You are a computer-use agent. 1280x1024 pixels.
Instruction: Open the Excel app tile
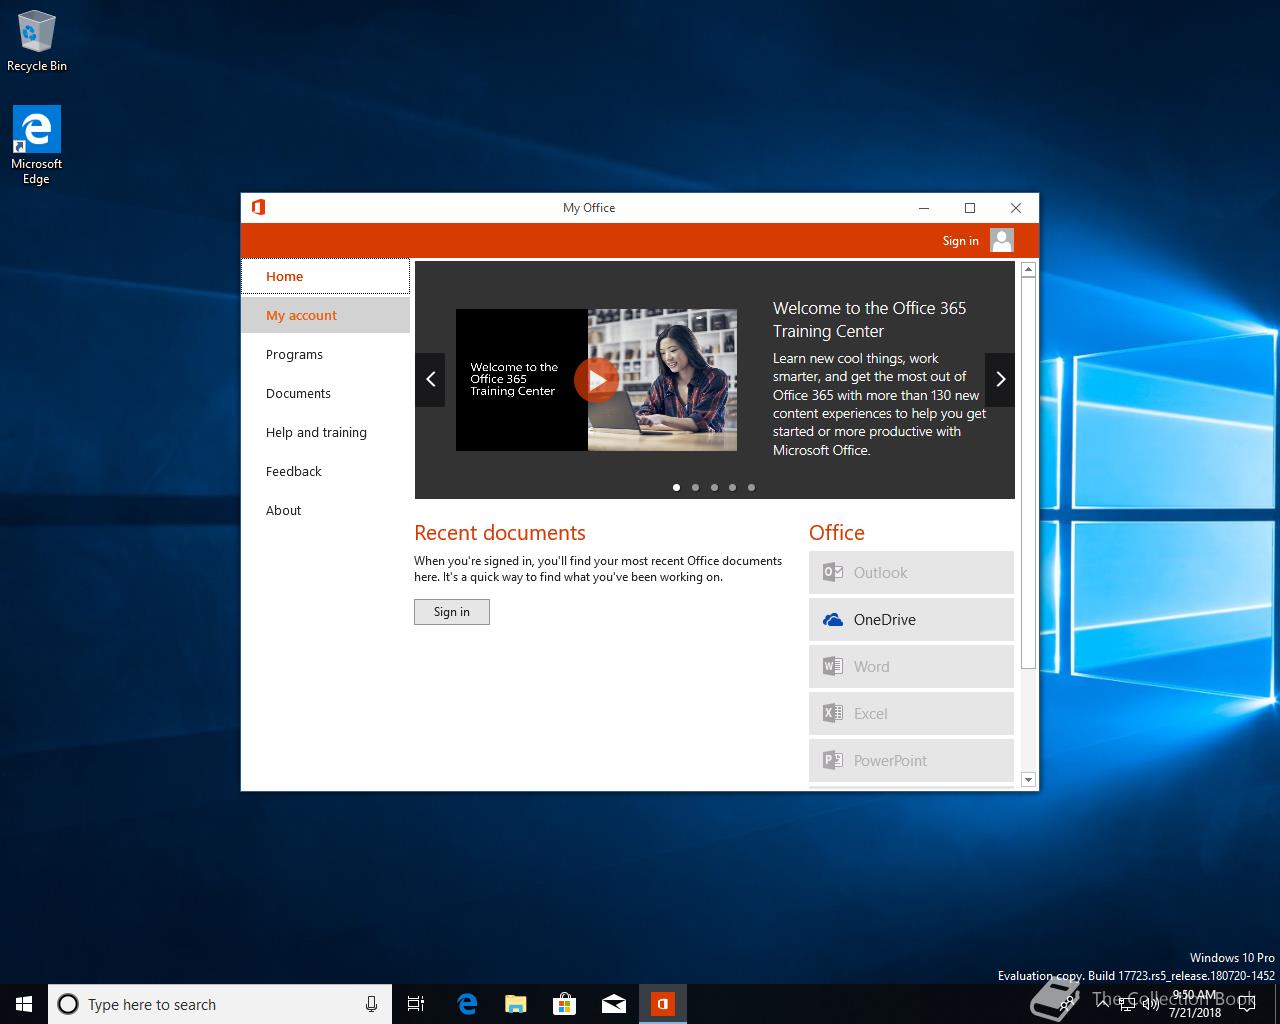coord(911,714)
